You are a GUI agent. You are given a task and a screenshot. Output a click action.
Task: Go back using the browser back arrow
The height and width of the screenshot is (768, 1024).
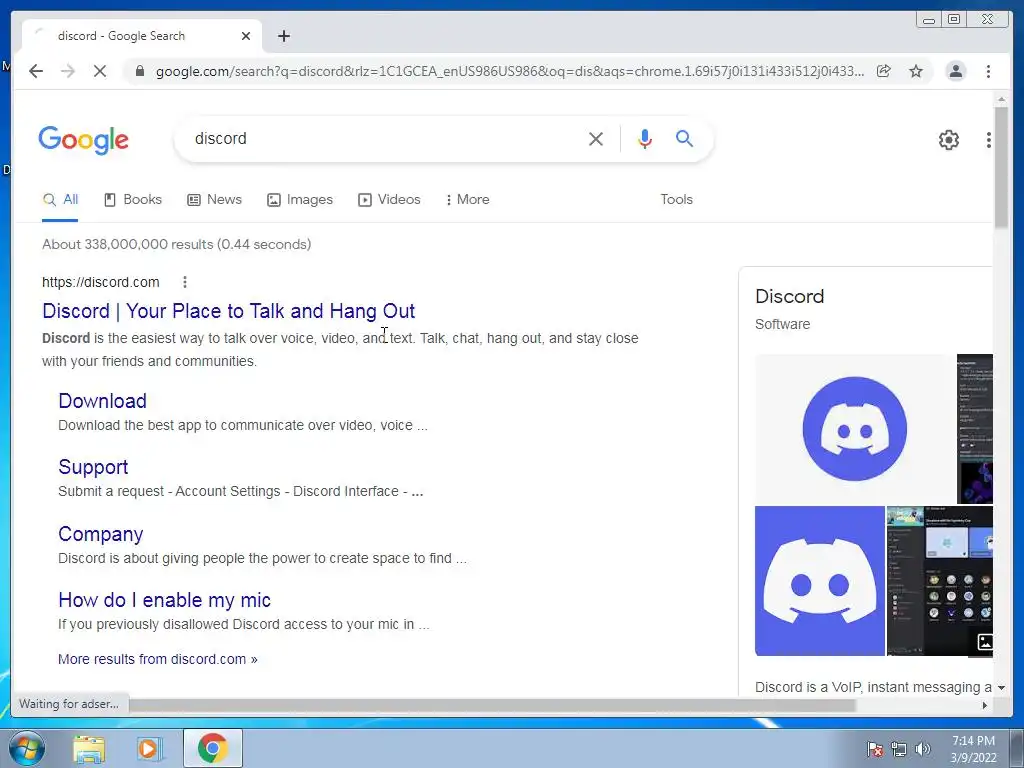click(x=36, y=71)
